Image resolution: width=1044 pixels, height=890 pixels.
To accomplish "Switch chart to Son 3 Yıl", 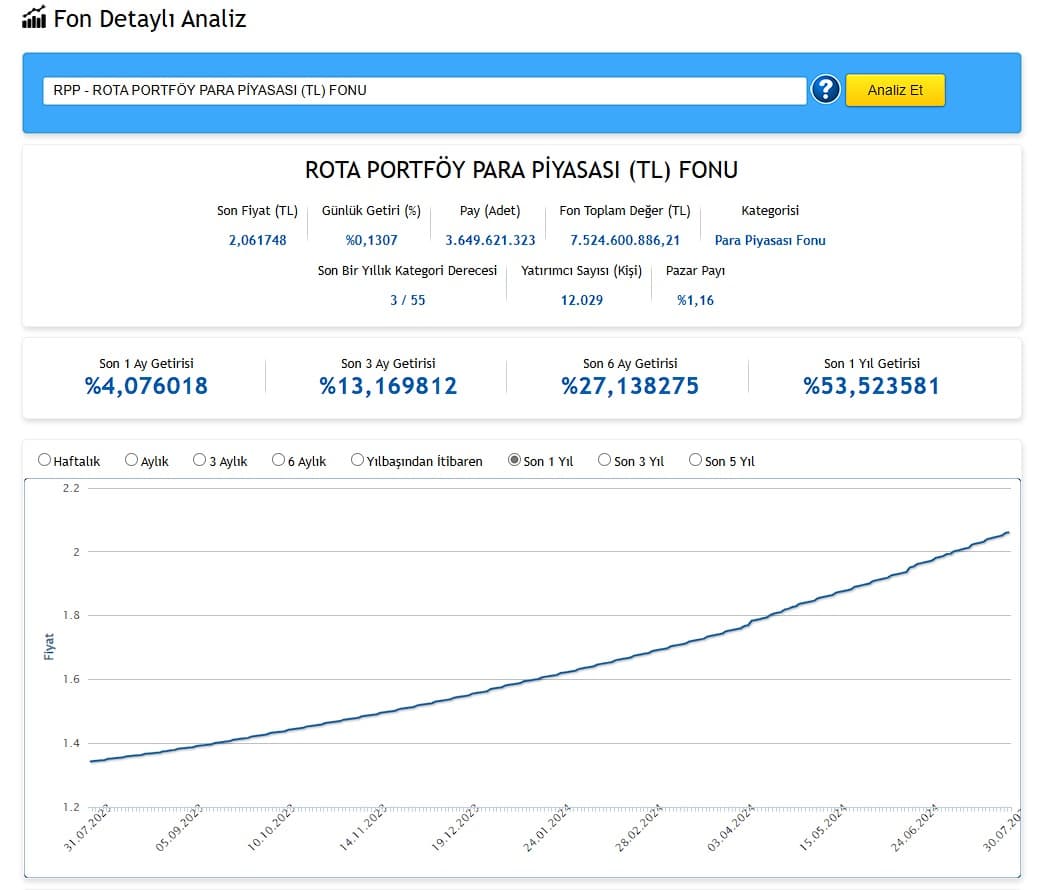I will click(x=605, y=460).
